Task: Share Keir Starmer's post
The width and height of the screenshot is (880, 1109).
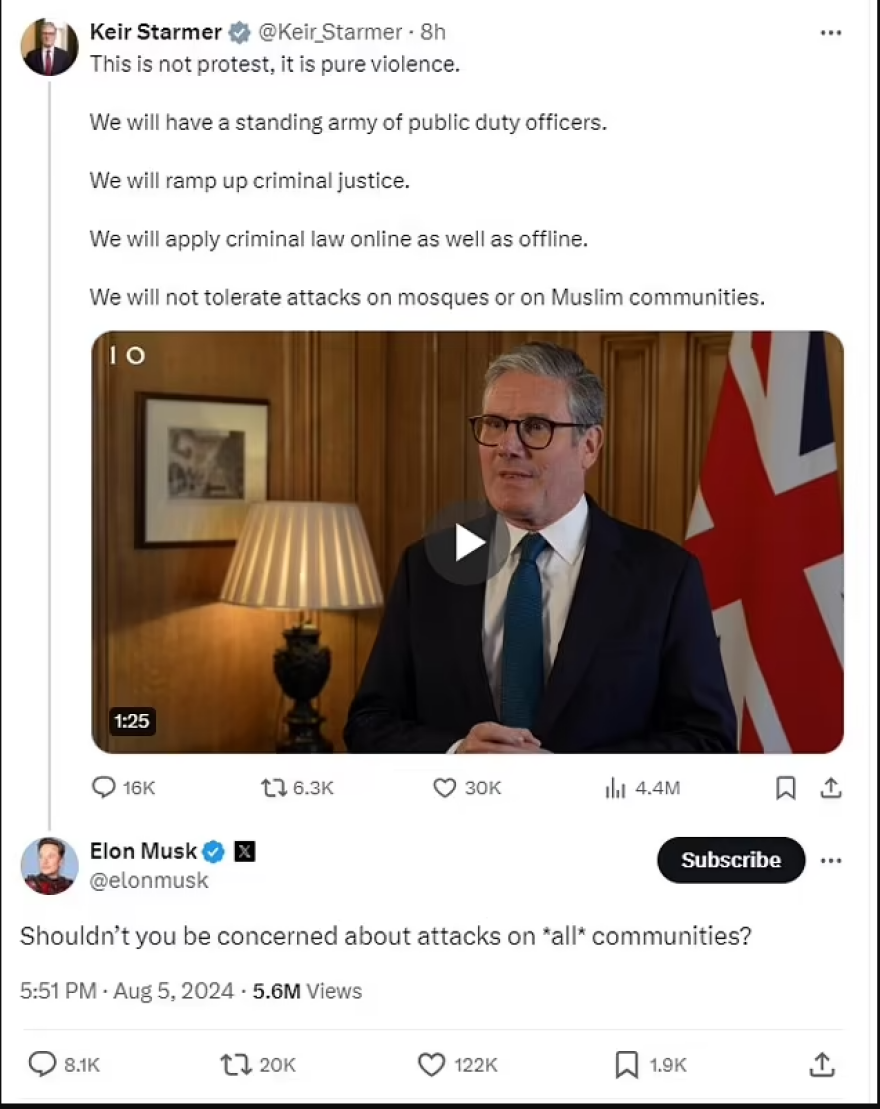Action: tap(830, 788)
